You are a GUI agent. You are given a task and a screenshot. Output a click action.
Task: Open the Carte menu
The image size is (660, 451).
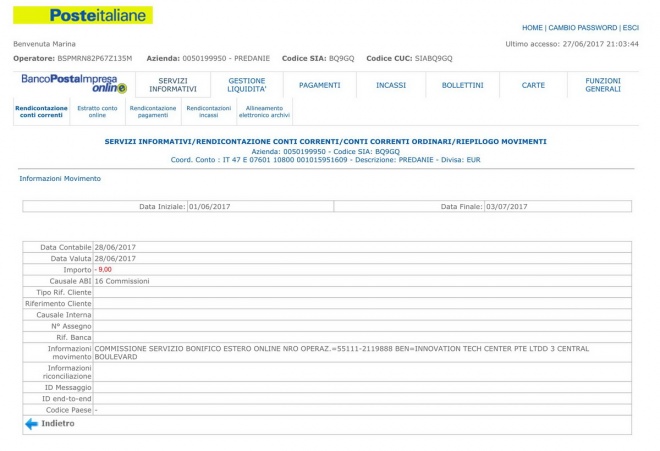click(533, 85)
